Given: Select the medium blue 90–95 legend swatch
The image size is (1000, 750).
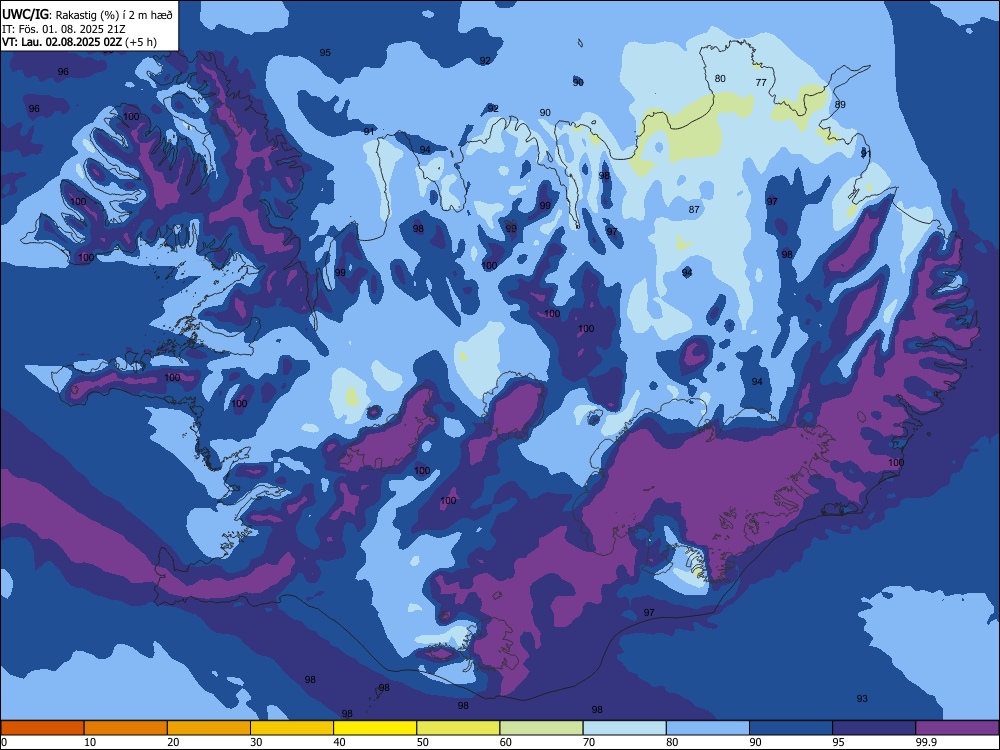Looking at the screenshot, I should (791, 728).
